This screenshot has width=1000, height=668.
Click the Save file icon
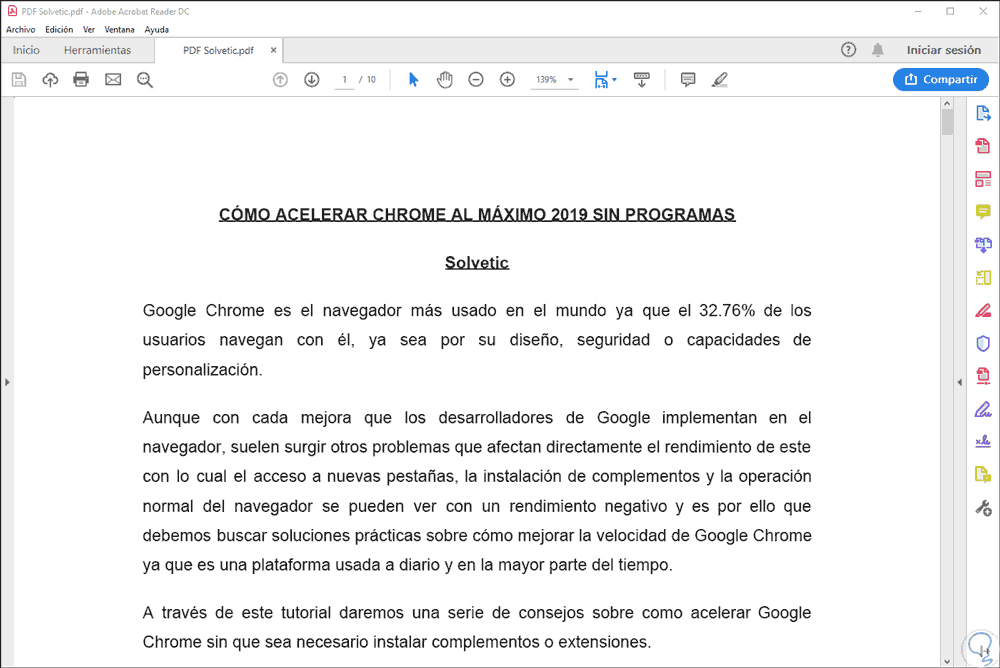tap(19, 80)
